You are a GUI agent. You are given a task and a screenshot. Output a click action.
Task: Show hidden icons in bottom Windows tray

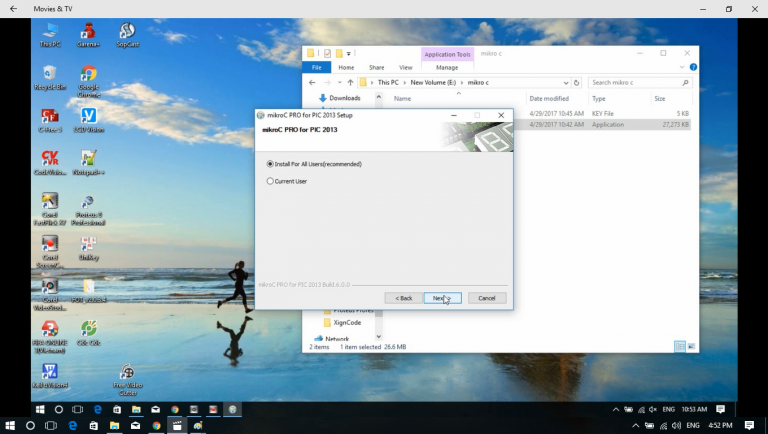pyautogui.click(x=635, y=426)
